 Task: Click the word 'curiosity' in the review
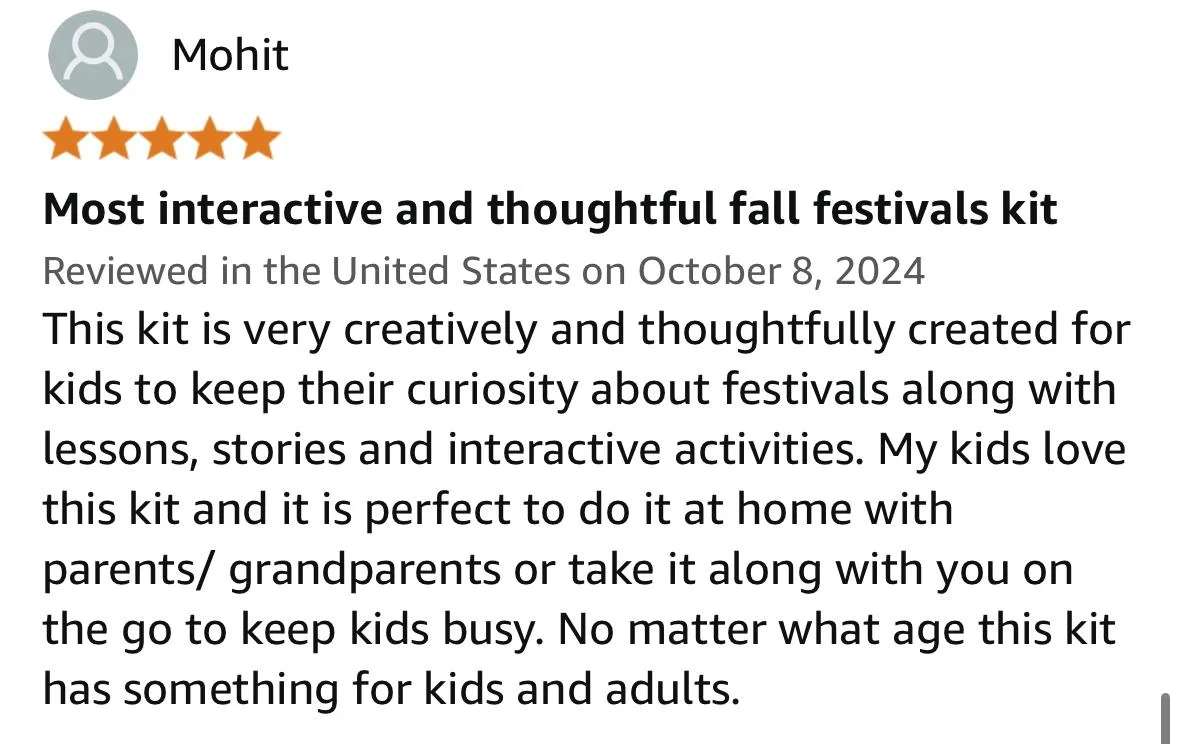pos(492,390)
